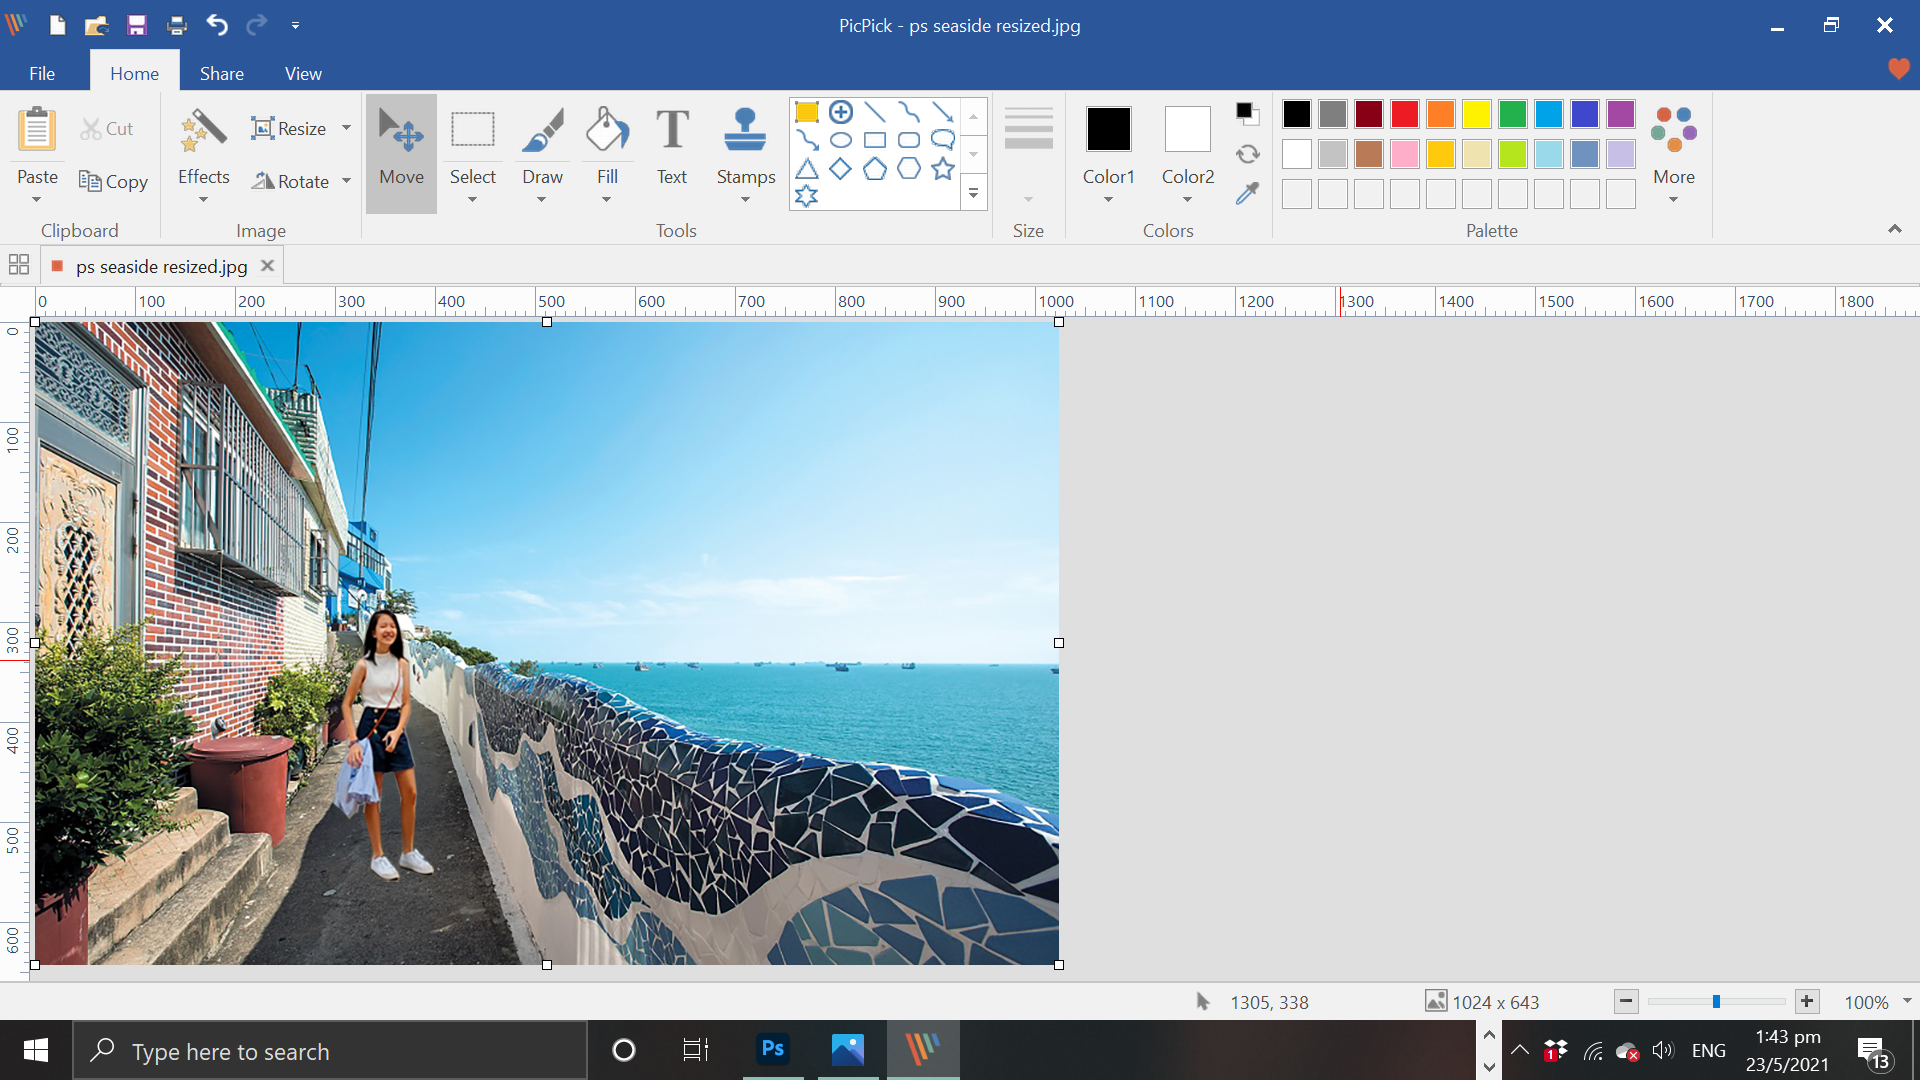
Task: Choose the diamond shape
Action: [x=841, y=168]
